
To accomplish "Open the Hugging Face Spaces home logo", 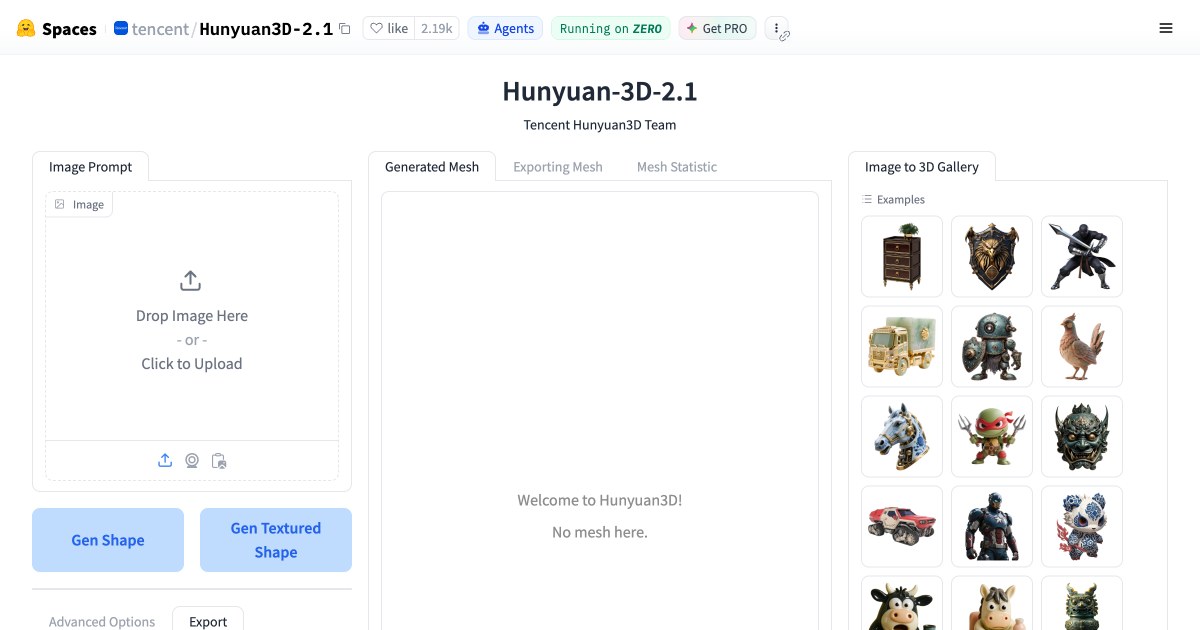I will tap(56, 28).
